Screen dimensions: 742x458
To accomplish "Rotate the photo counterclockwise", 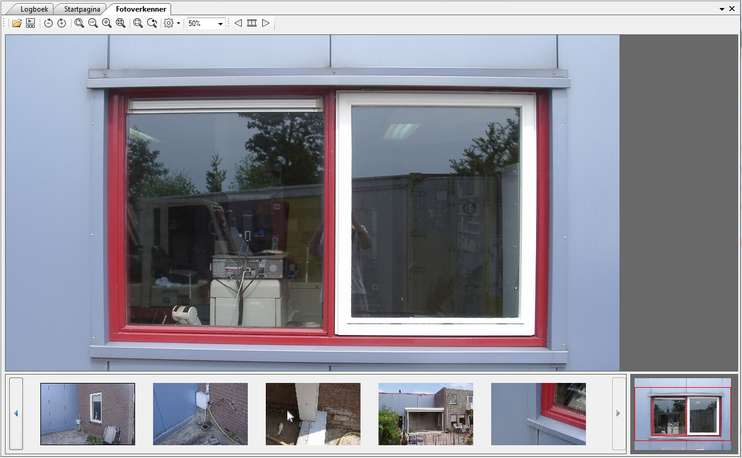I will (x=48, y=23).
